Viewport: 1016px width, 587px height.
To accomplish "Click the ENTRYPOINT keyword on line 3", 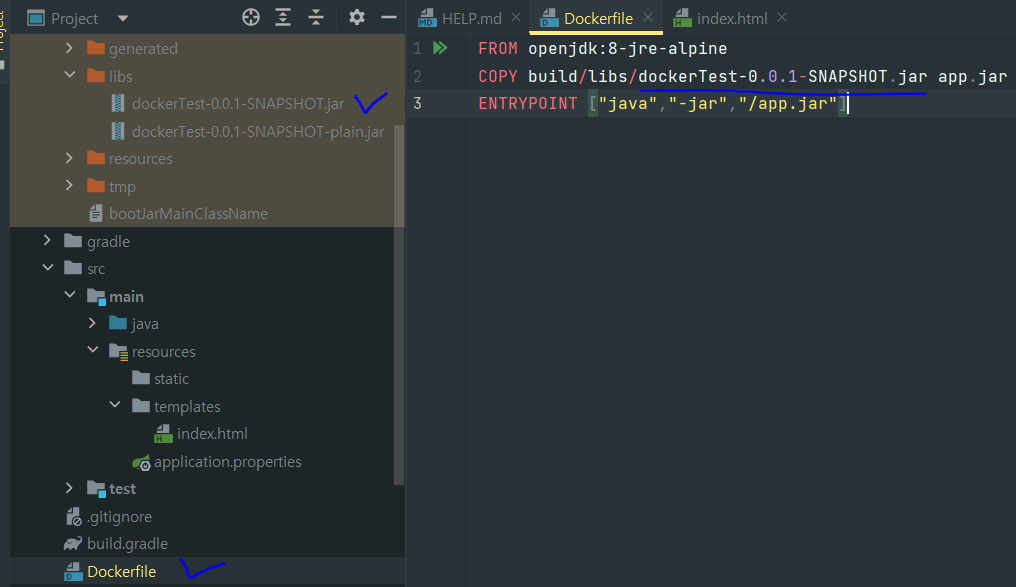I will 527,104.
